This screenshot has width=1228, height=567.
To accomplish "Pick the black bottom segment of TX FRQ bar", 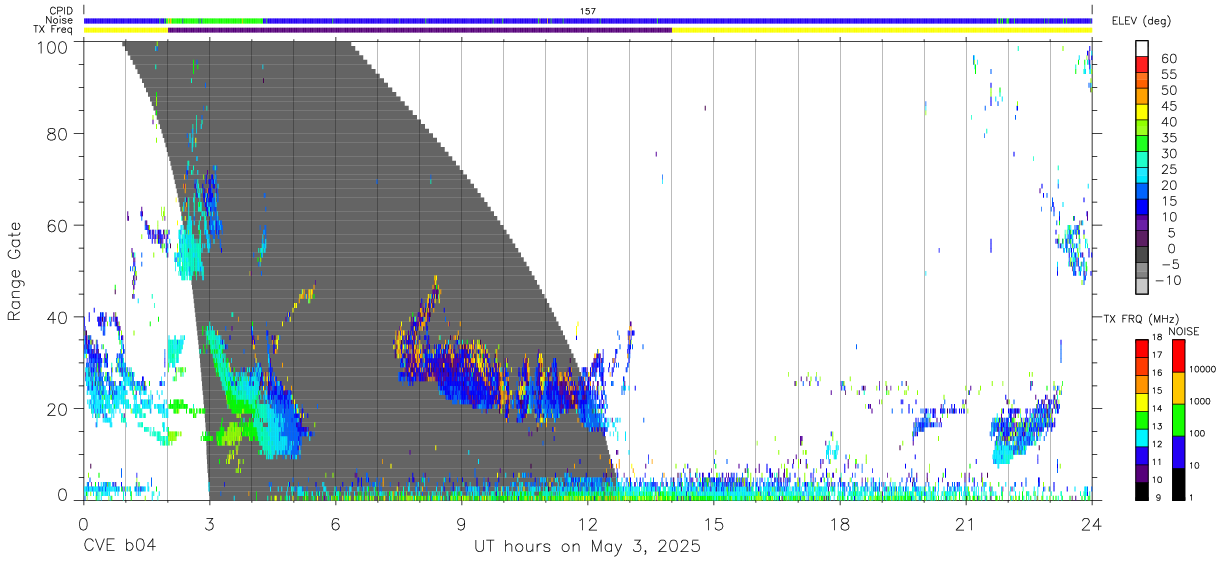I will click(1142, 491).
